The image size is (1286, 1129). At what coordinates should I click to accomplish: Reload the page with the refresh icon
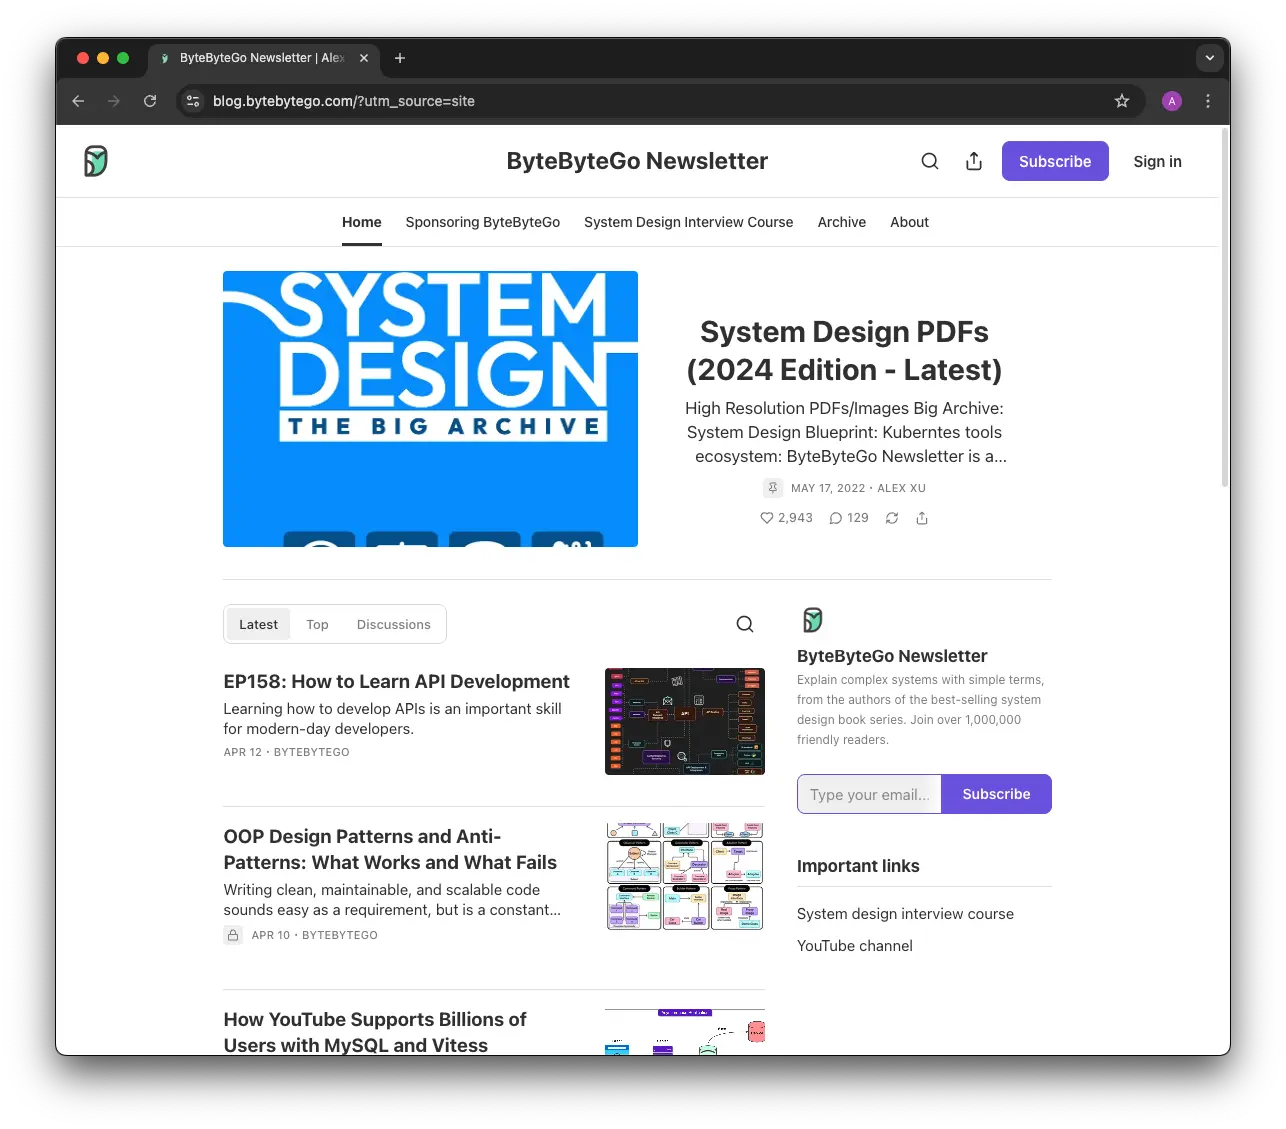(150, 101)
